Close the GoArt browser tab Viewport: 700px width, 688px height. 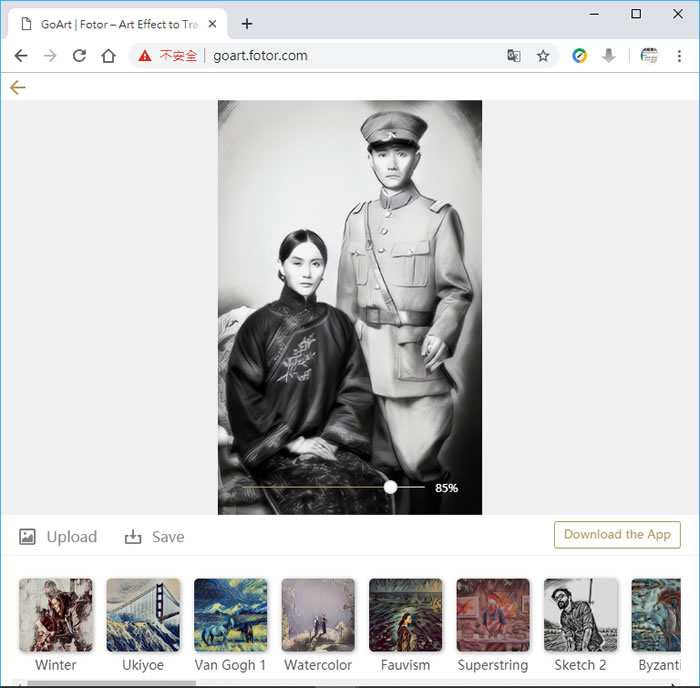click(212, 24)
